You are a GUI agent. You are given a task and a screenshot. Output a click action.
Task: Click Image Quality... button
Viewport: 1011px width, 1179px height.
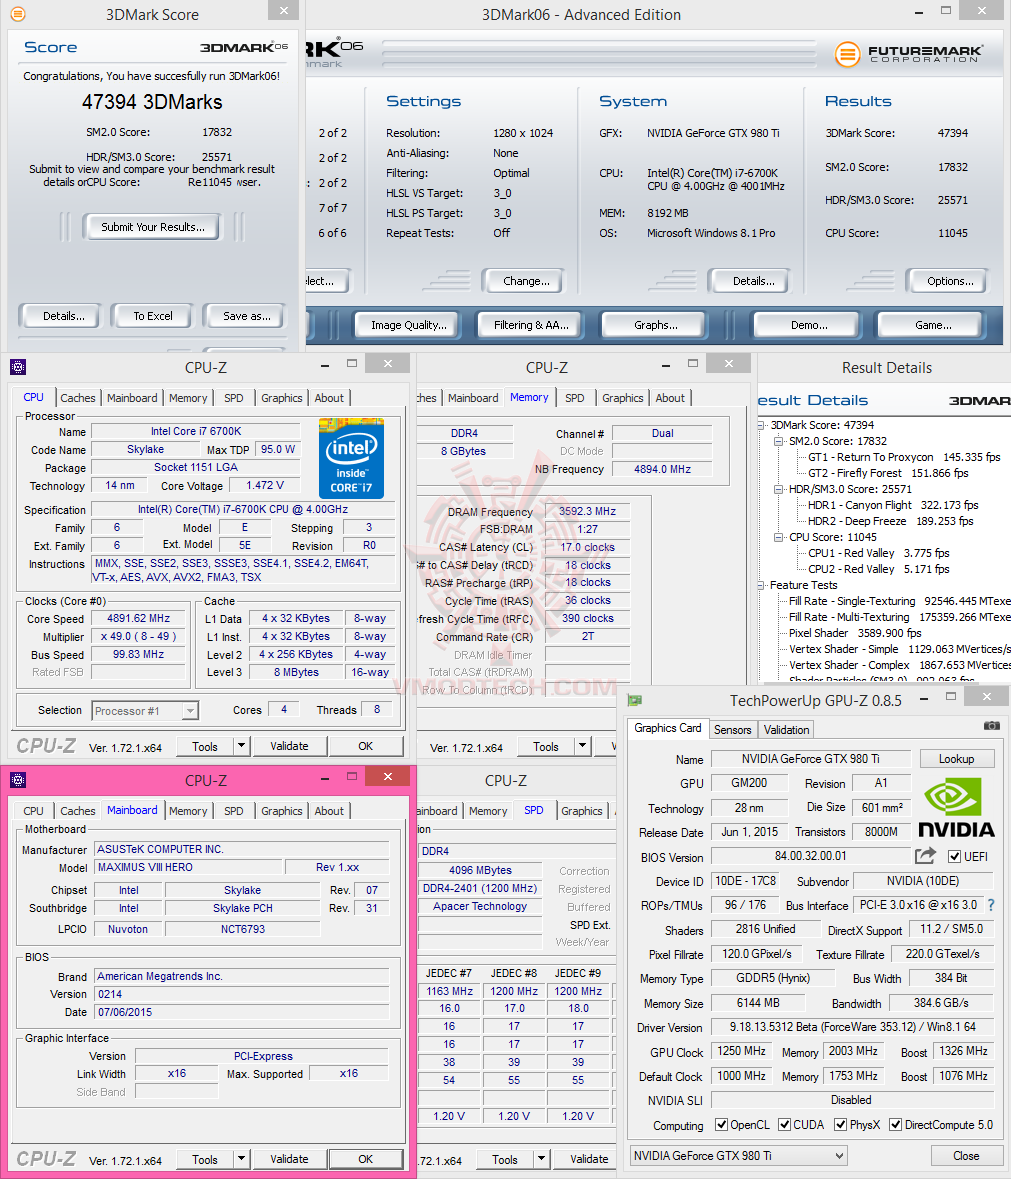pyautogui.click(x=408, y=325)
